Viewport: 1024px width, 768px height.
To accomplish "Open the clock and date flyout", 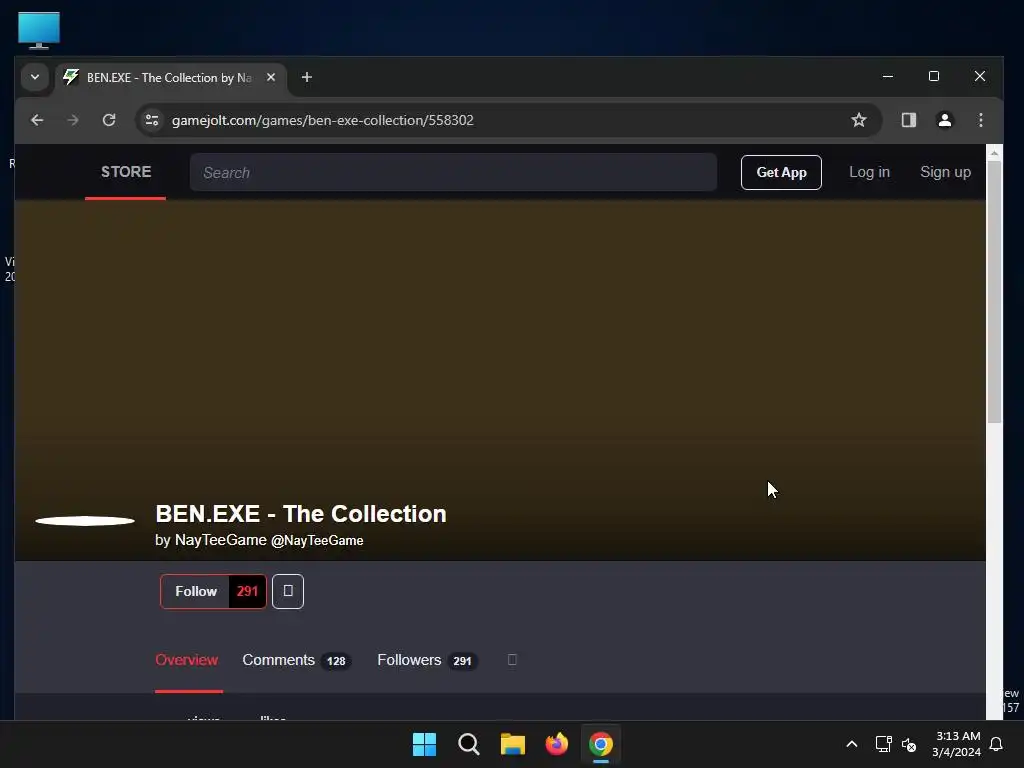I will [x=957, y=744].
